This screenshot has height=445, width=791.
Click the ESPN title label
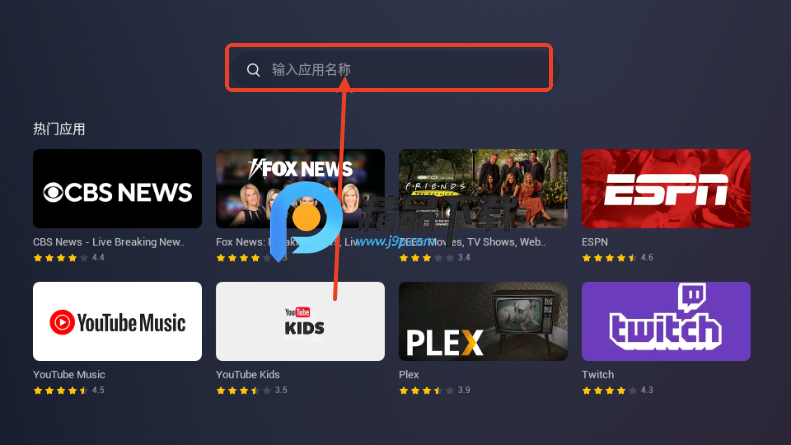click(x=595, y=242)
